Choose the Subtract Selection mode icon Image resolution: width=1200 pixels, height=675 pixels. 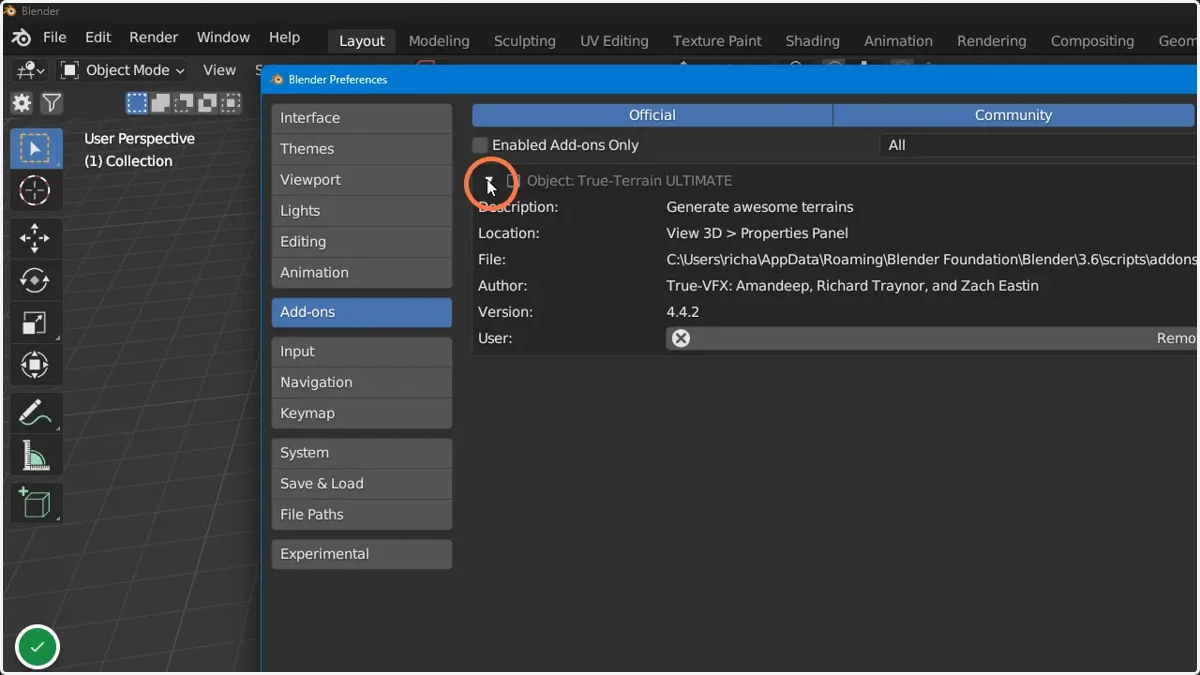(x=184, y=102)
